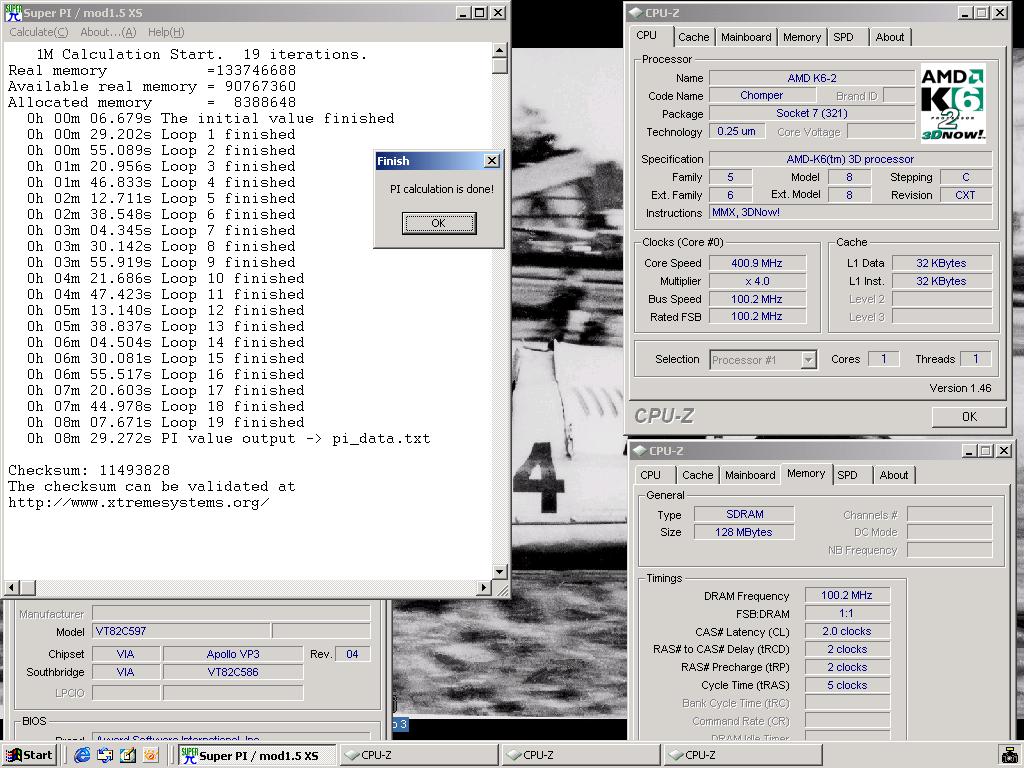Switch to Super PI taskbar button
This screenshot has width=1024, height=768.
(257, 755)
